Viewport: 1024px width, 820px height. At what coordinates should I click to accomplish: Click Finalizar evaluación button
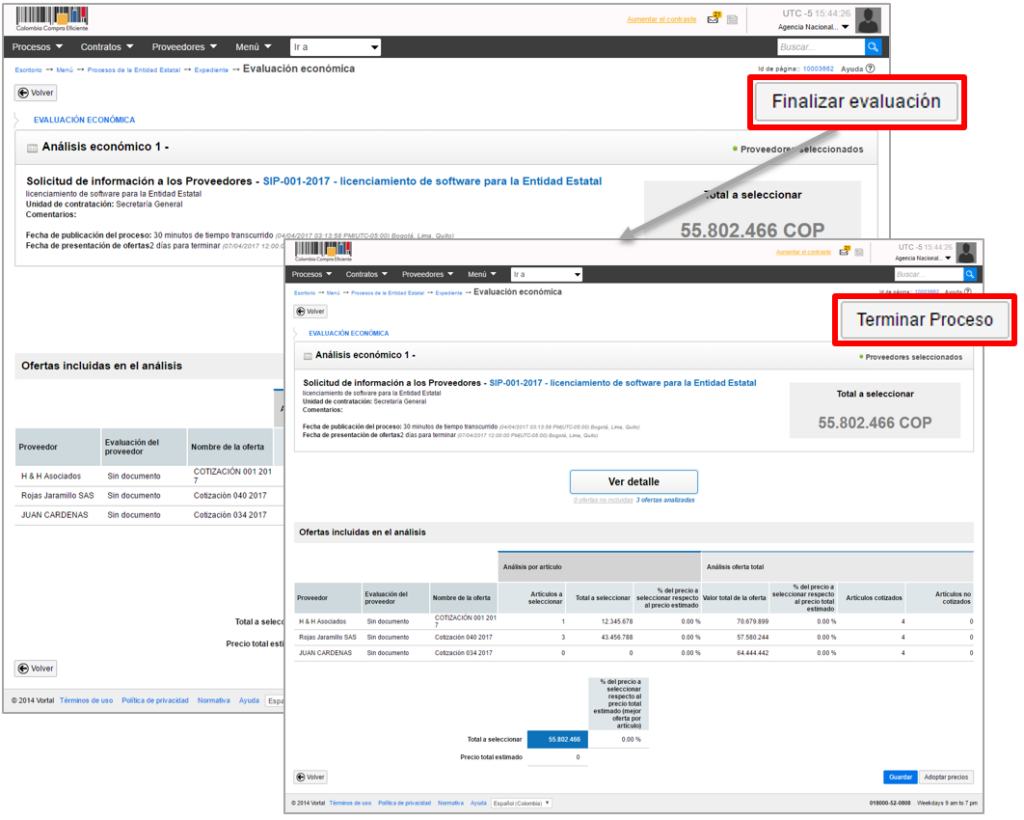856,102
